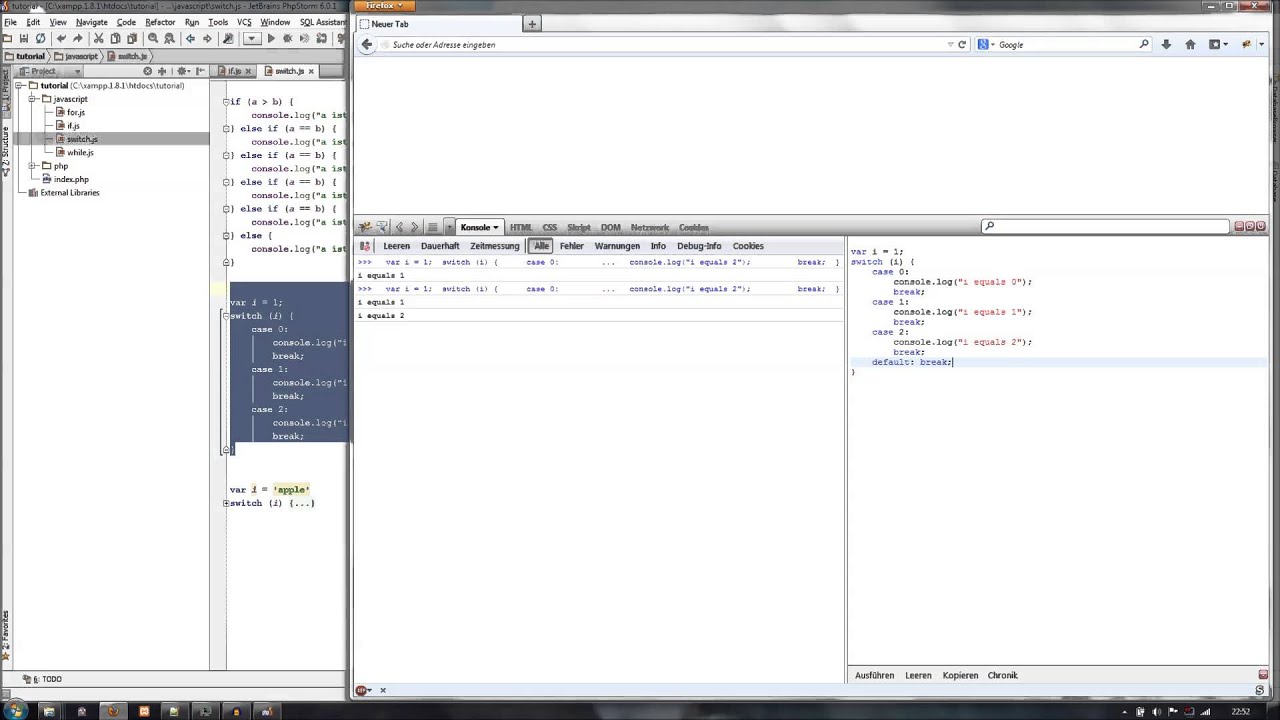Collapse the switch (i) code block
Image resolution: width=1280 pixels, height=720 pixels.
click(x=226, y=316)
